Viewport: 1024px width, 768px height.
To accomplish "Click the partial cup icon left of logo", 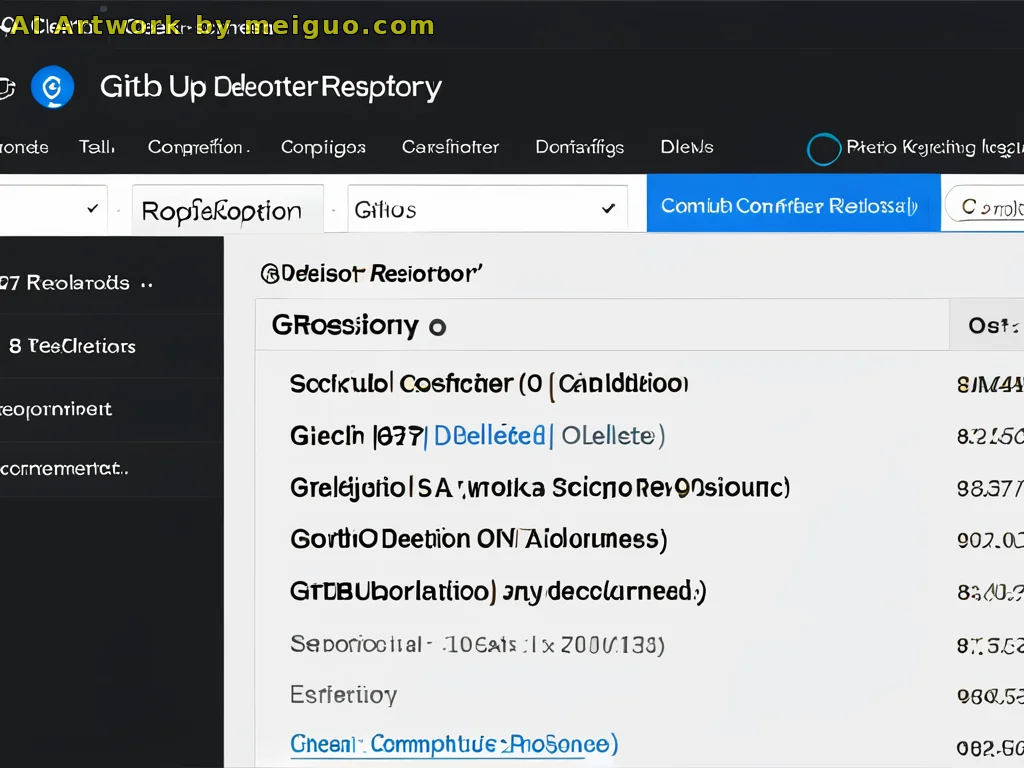I will tap(6, 88).
